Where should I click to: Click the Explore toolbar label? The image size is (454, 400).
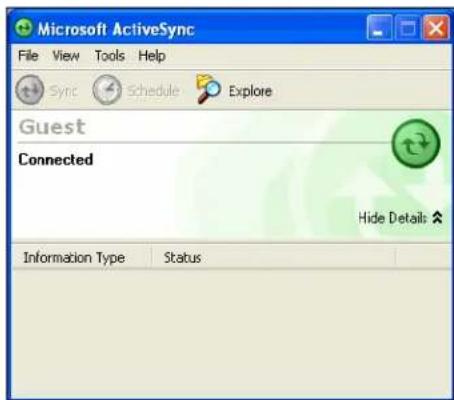click(250, 91)
